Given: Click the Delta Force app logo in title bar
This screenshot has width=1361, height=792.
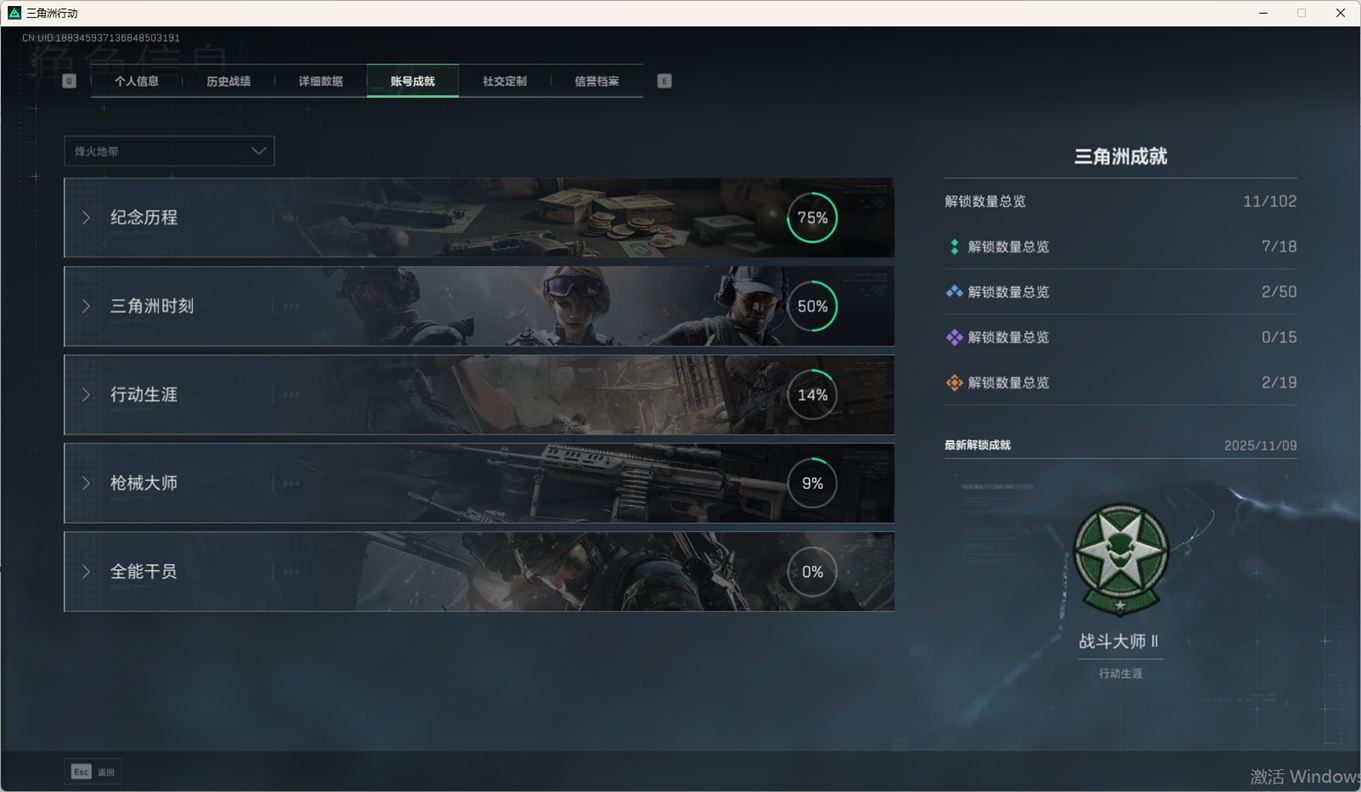Looking at the screenshot, I should click(x=14, y=13).
